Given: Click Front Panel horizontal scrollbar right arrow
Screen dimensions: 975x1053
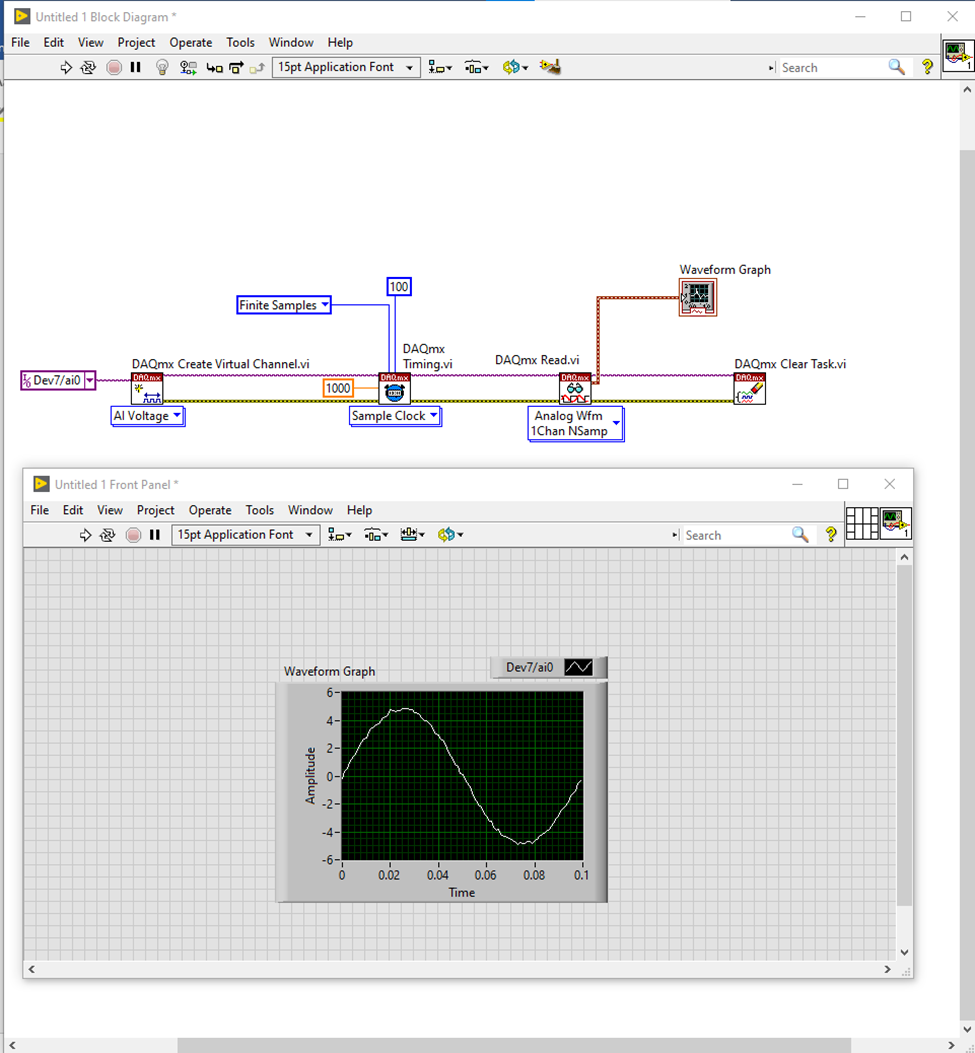Looking at the screenshot, I should point(888,969).
